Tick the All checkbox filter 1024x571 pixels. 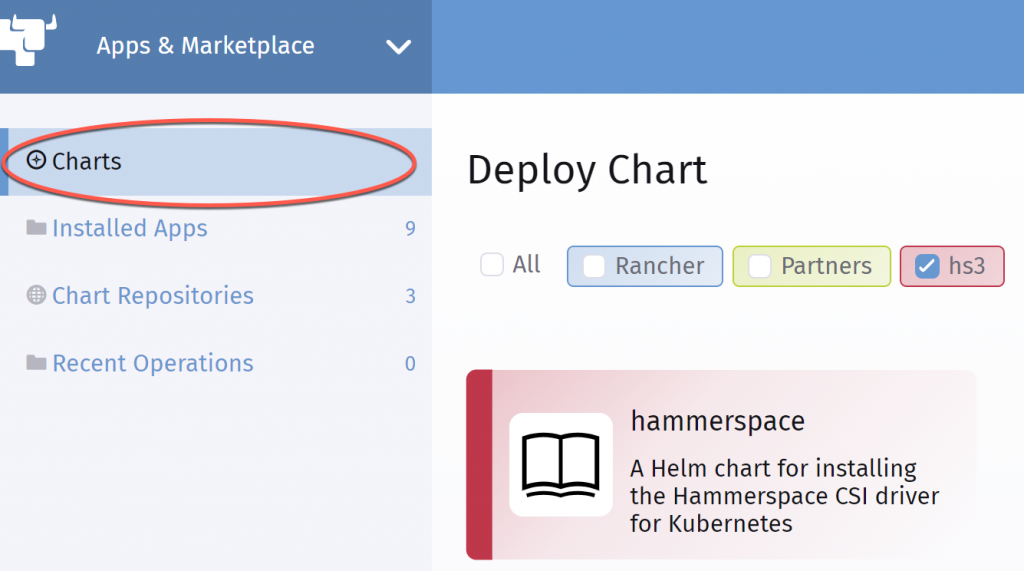coord(492,265)
